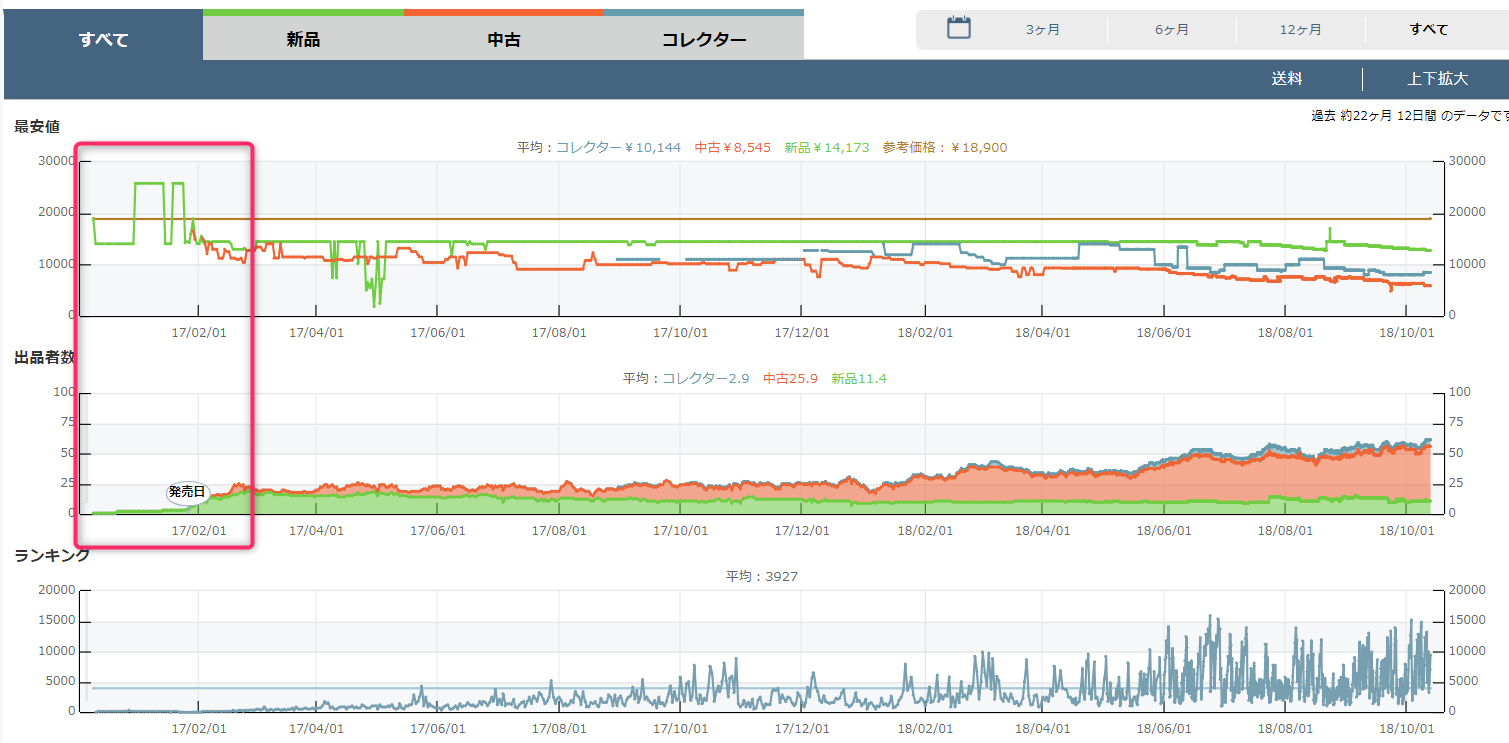1509x743 pixels.
Task: Click the calendar icon beside period options
Action: [x=958, y=28]
